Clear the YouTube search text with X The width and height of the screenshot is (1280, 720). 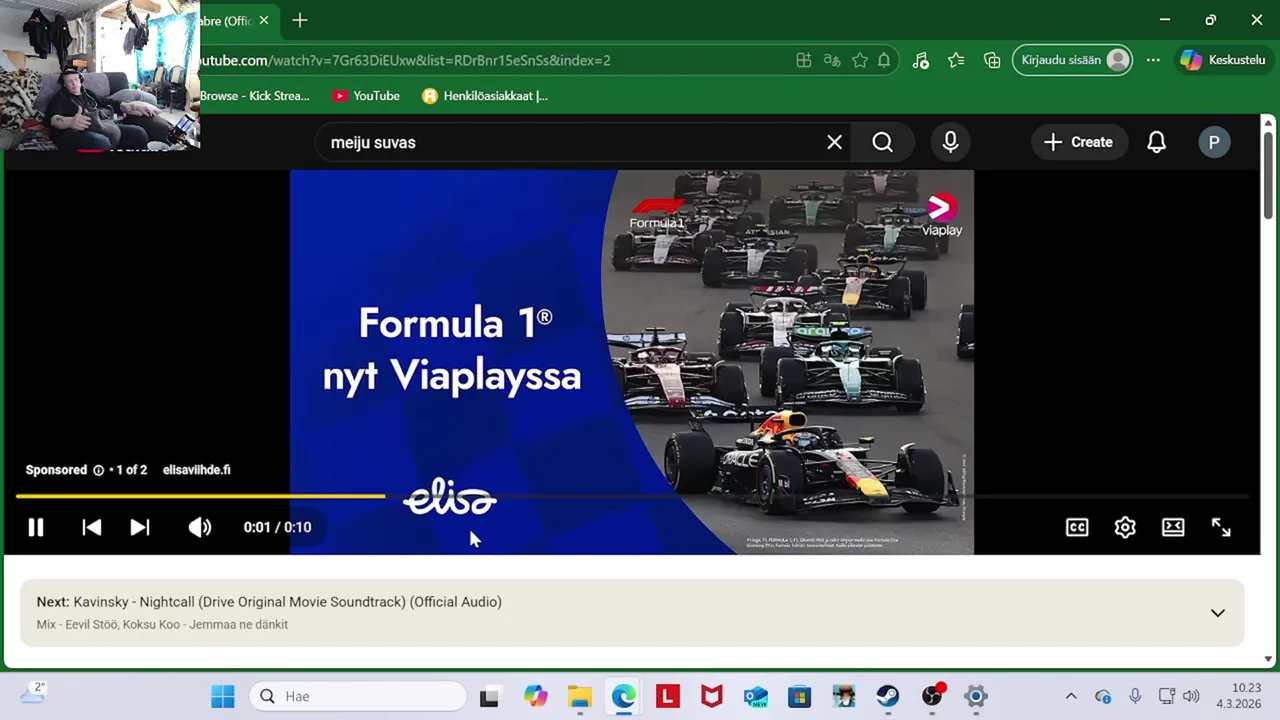[834, 142]
